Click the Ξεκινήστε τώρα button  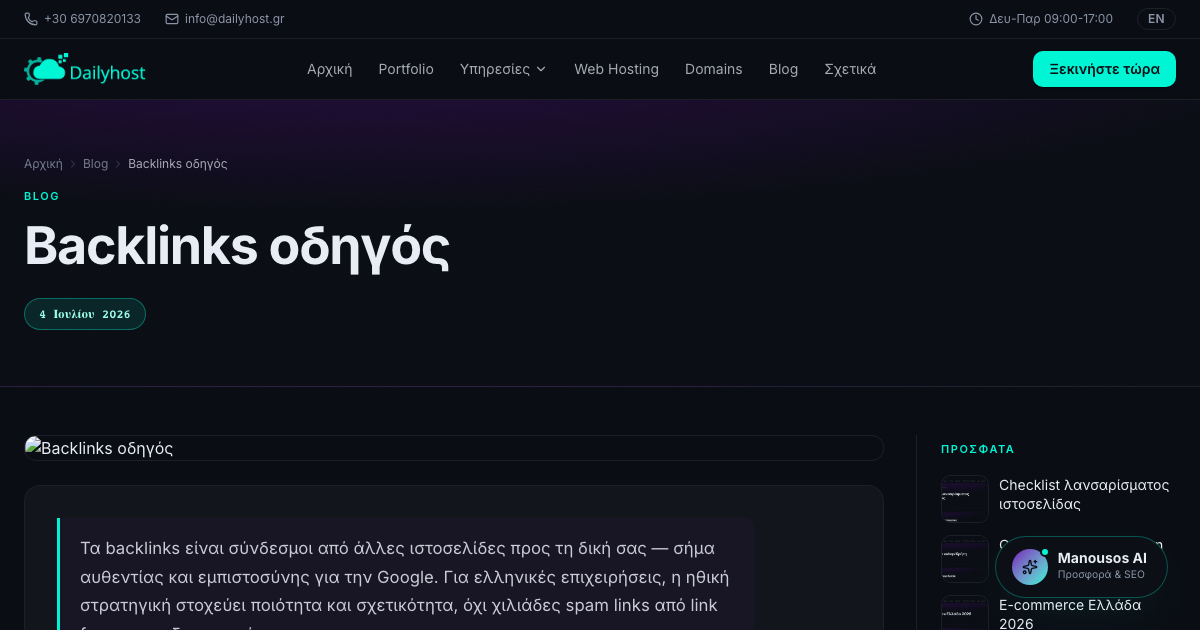coord(1104,69)
